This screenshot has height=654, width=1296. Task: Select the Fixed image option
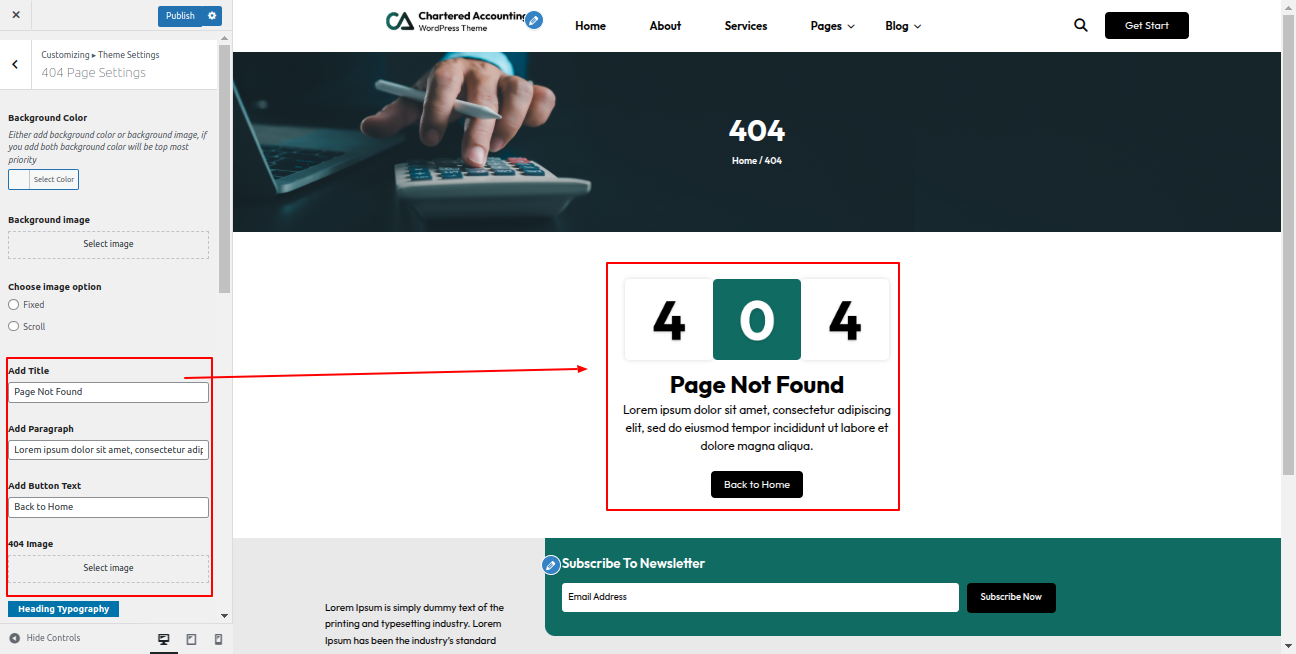[x=14, y=304]
